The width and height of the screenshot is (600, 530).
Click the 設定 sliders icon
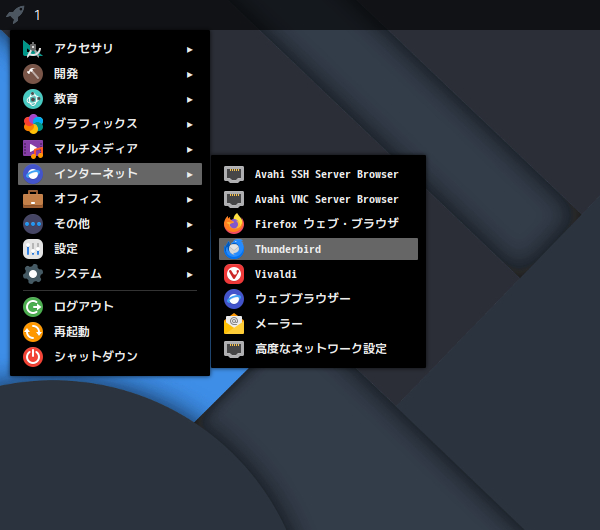tap(33, 249)
